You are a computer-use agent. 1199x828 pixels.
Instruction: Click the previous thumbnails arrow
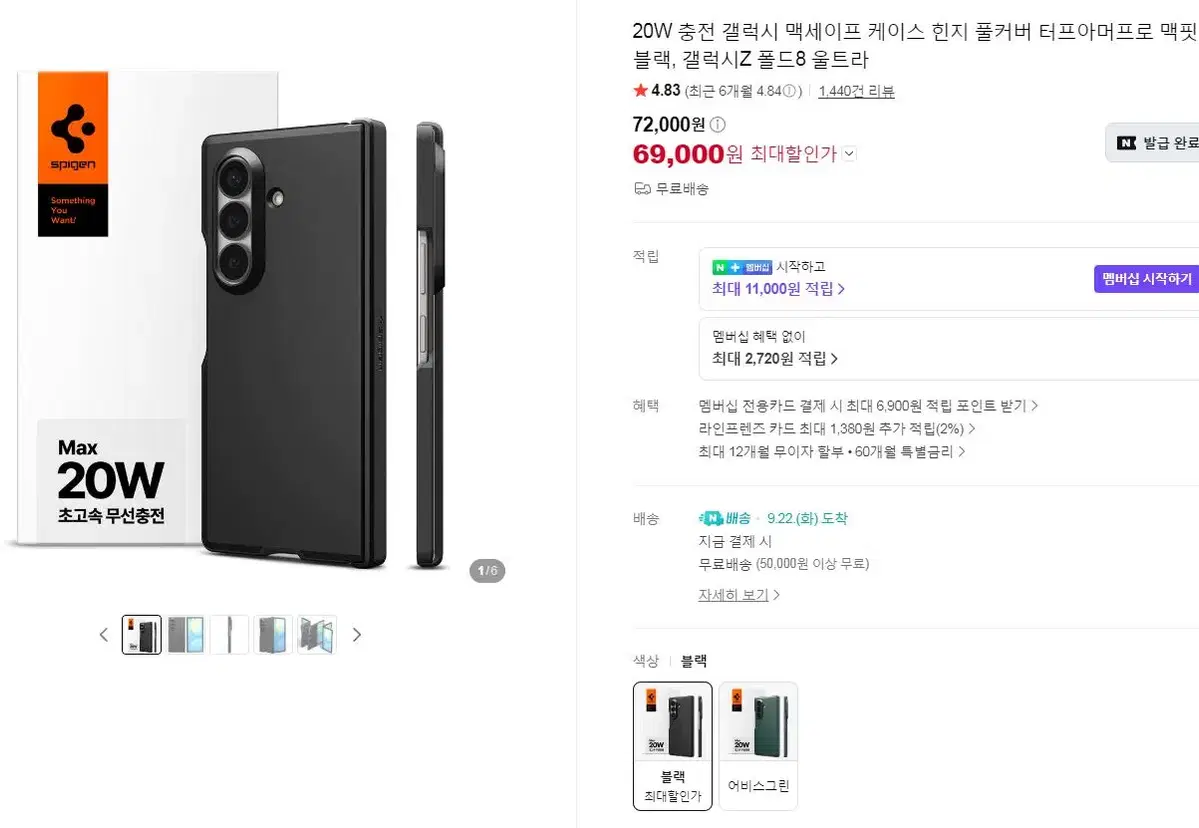pos(104,635)
